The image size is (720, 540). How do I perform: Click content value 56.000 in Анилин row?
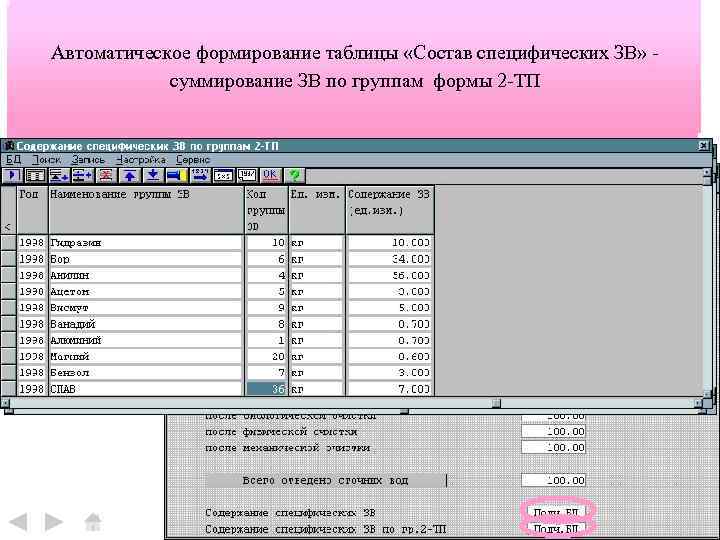click(x=390, y=275)
